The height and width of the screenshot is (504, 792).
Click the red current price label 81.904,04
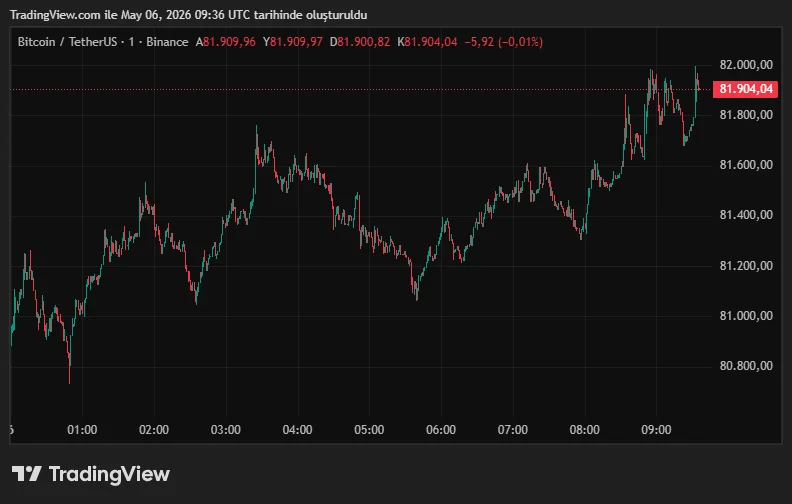click(x=746, y=89)
